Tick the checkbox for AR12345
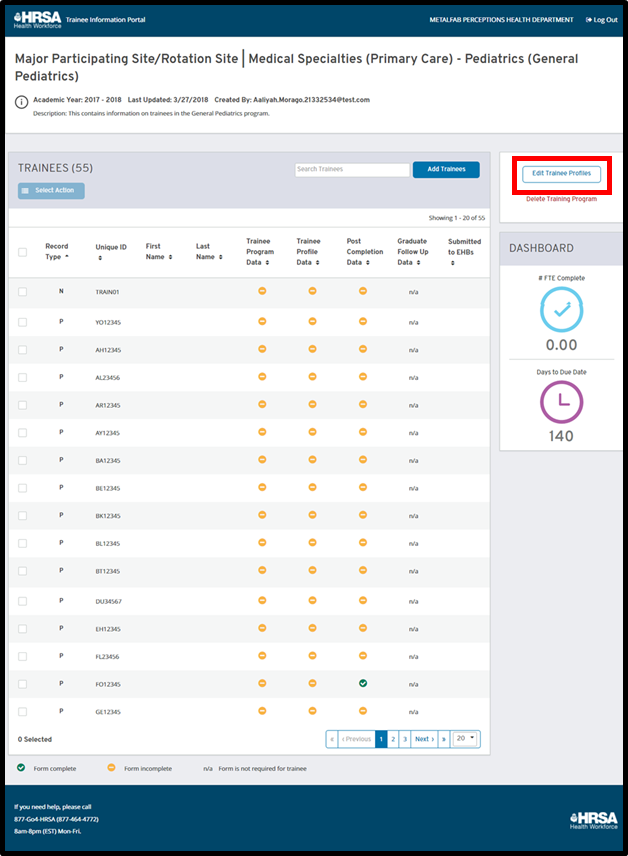 [22, 405]
